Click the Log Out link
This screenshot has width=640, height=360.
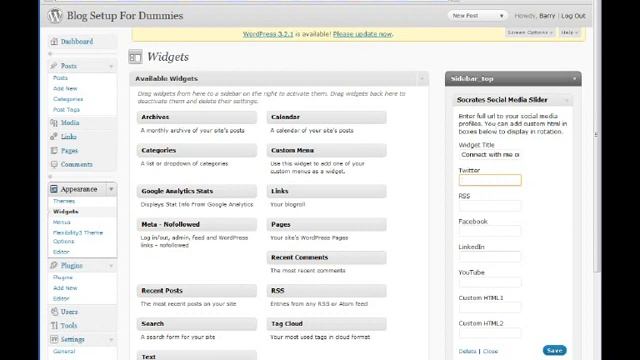(573, 16)
